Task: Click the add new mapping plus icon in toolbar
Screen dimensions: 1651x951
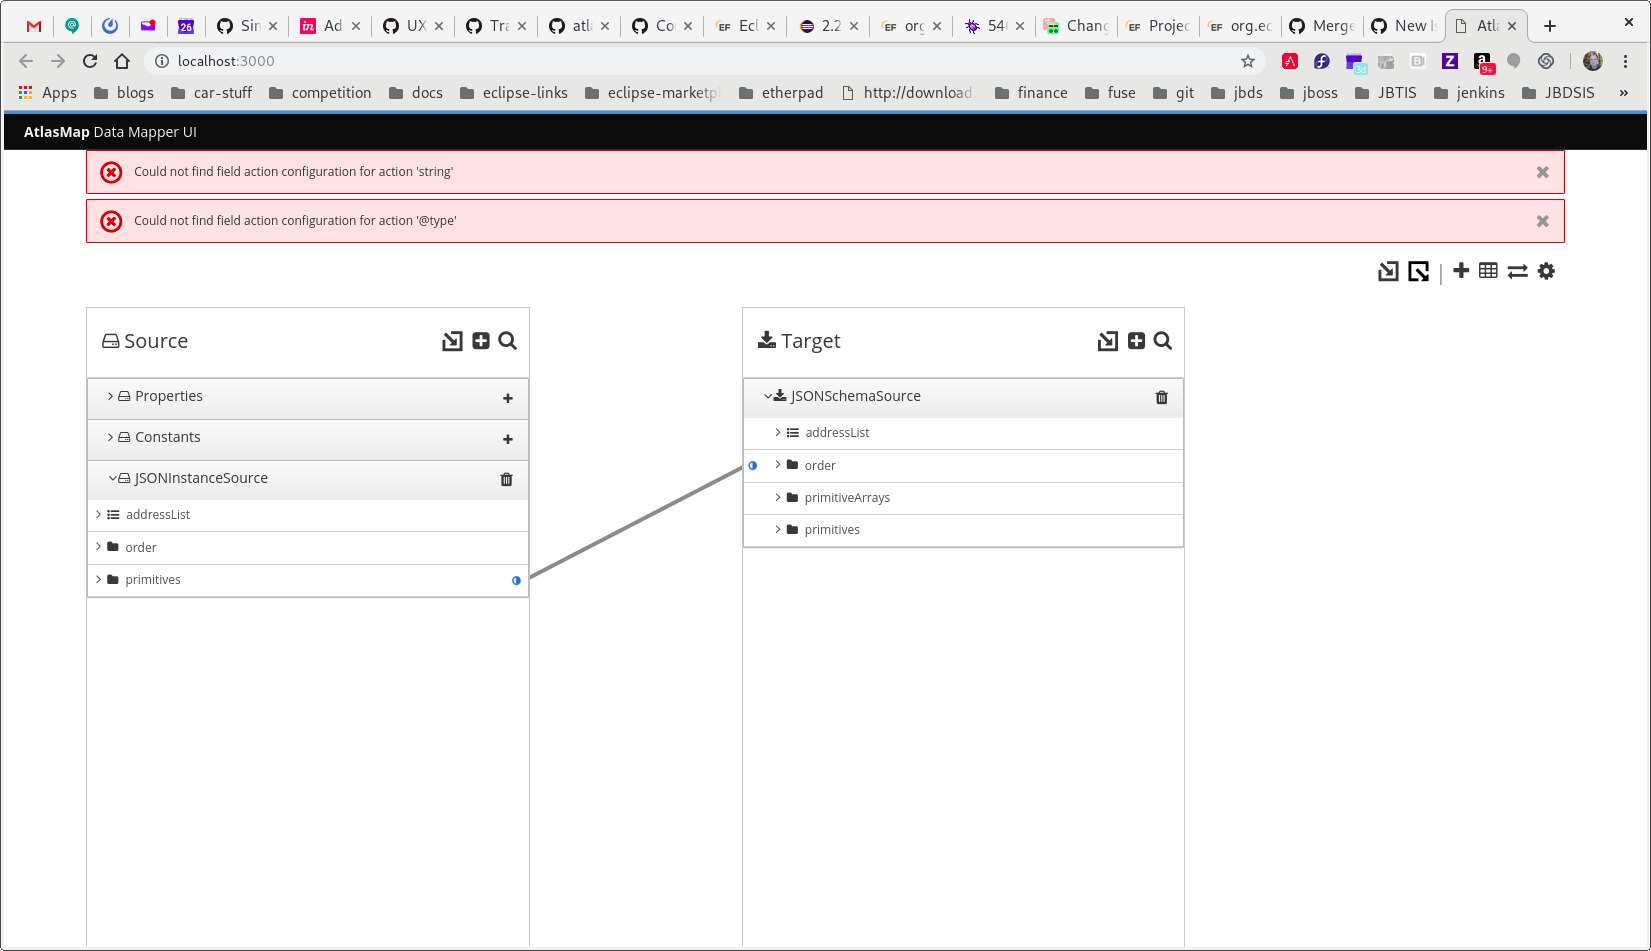Action: [x=1461, y=271]
